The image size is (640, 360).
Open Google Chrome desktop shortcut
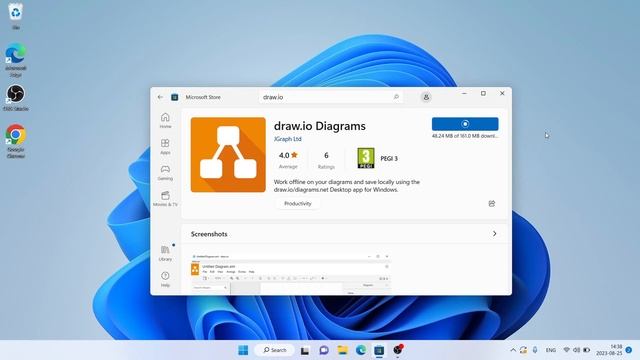16,141
